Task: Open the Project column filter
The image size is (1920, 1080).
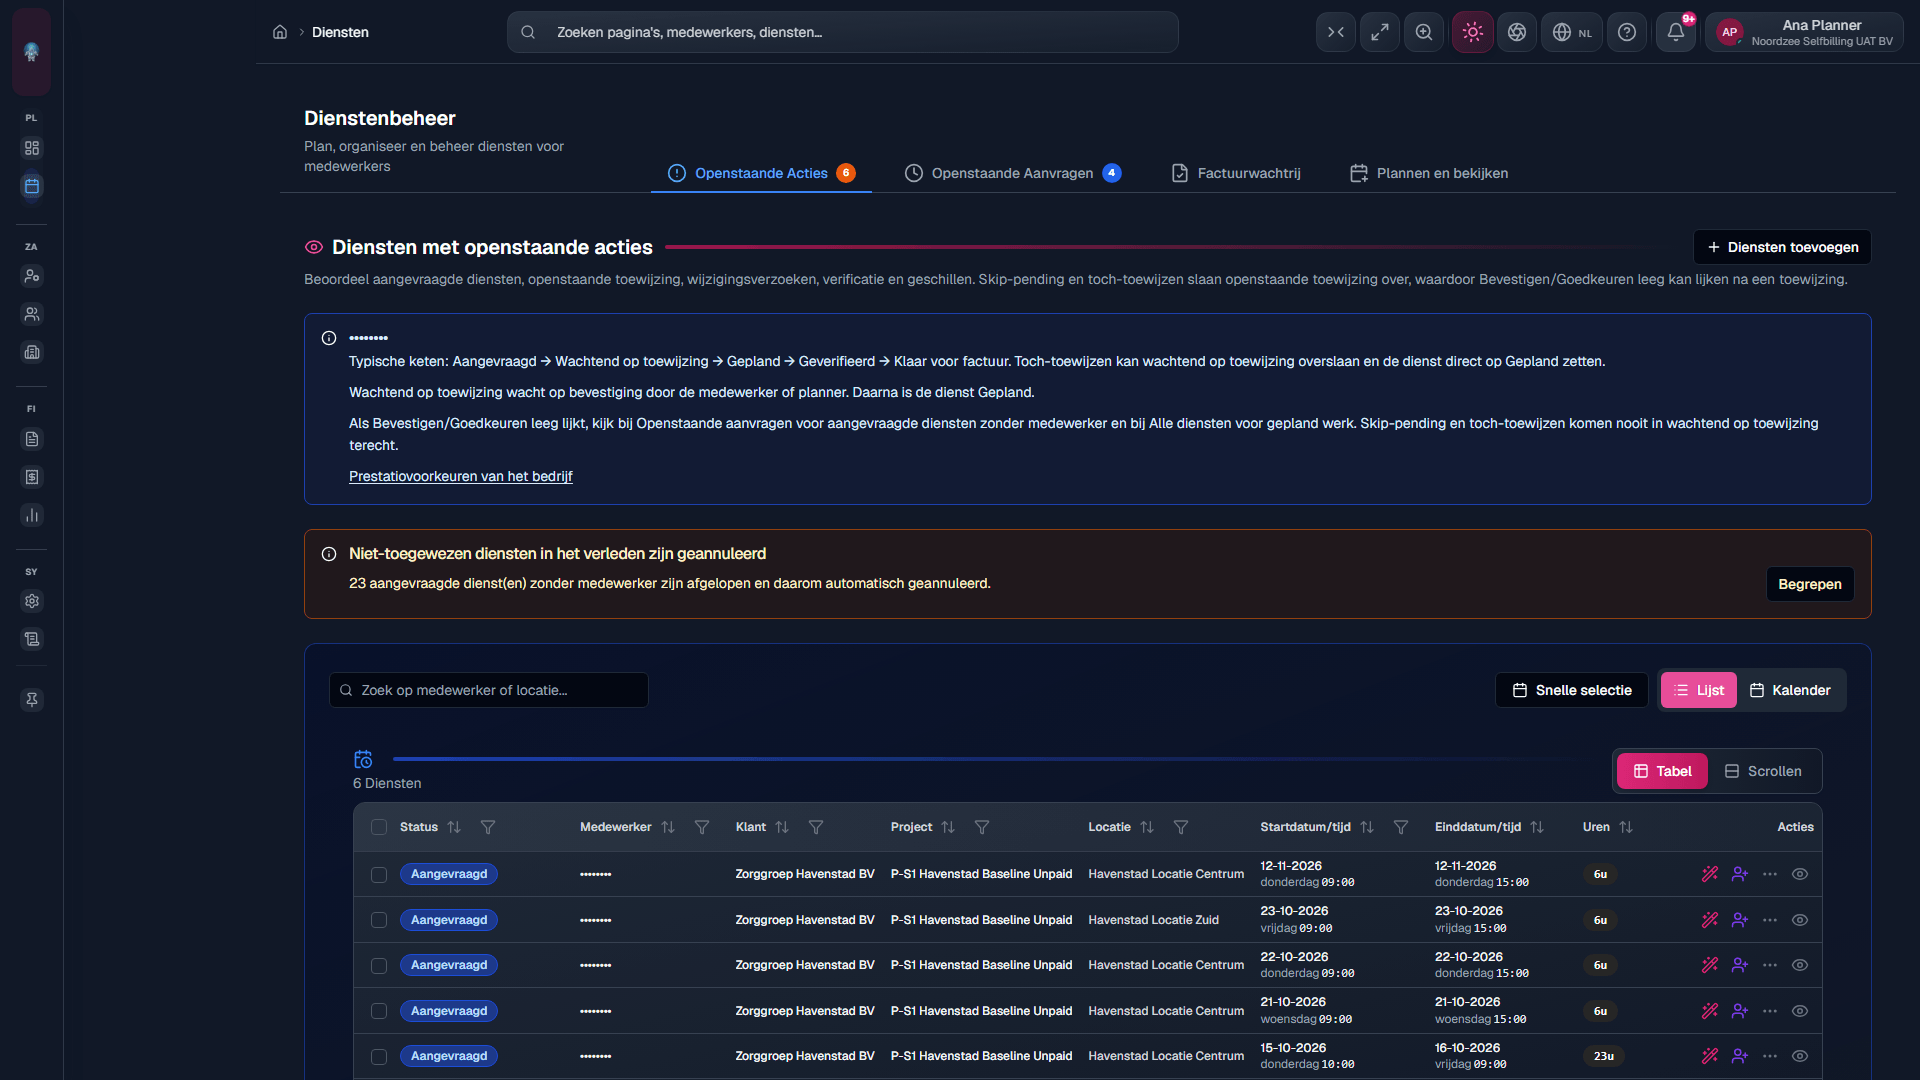Action: 982,827
